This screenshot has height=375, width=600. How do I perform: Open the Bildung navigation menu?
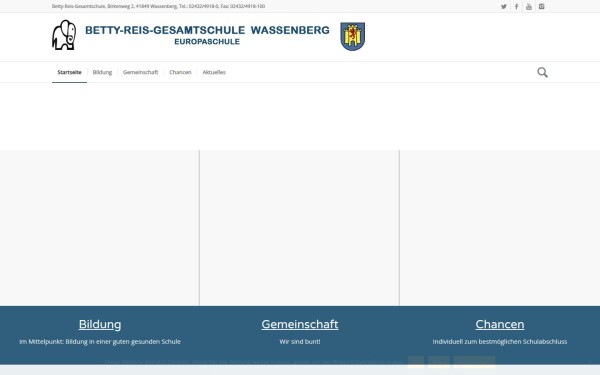pyautogui.click(x=102, y=72)
